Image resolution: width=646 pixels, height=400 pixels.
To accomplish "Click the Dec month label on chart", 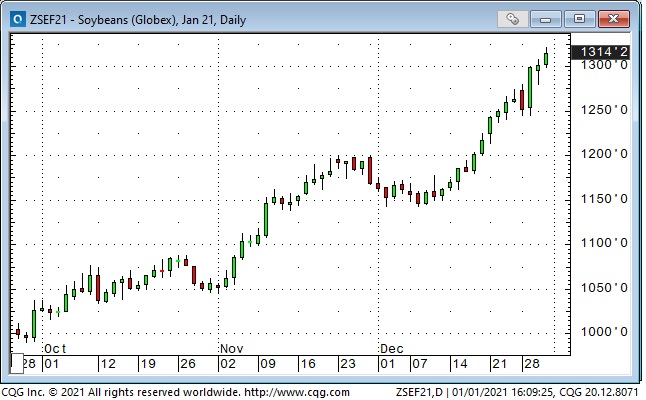I will pos(391,349).
